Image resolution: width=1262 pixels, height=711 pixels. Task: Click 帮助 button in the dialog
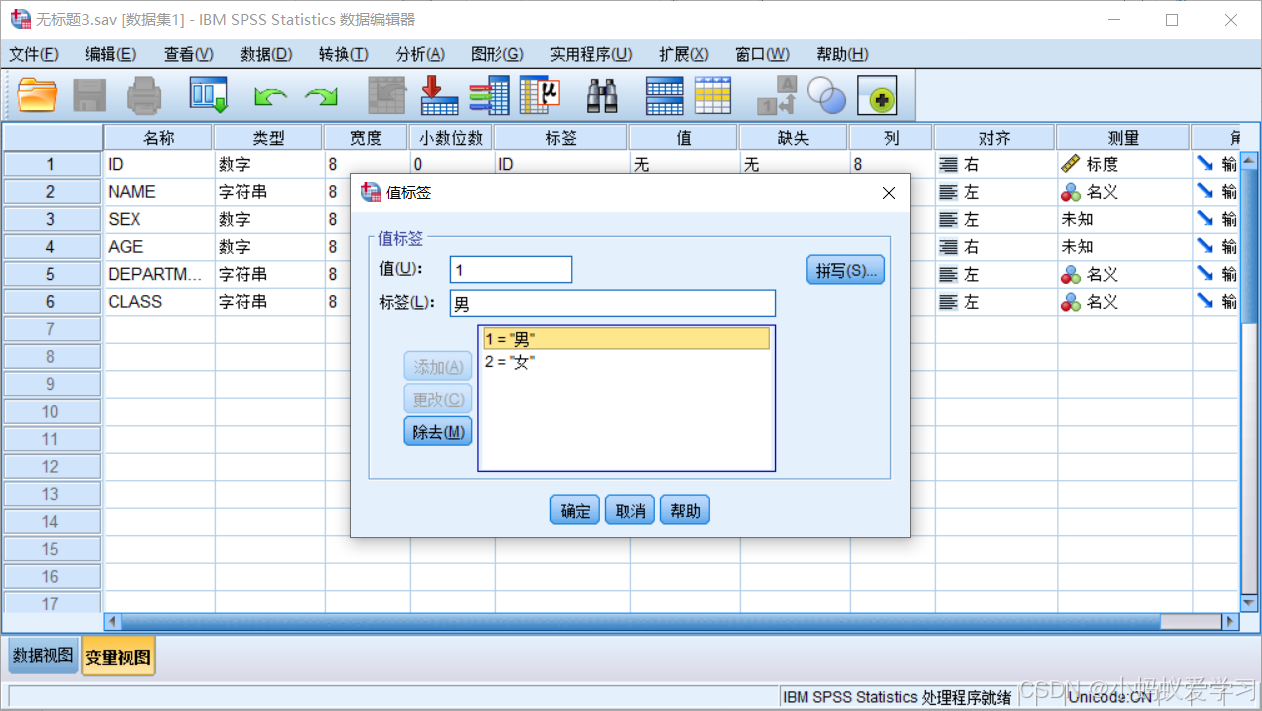(x=685, y=510)
